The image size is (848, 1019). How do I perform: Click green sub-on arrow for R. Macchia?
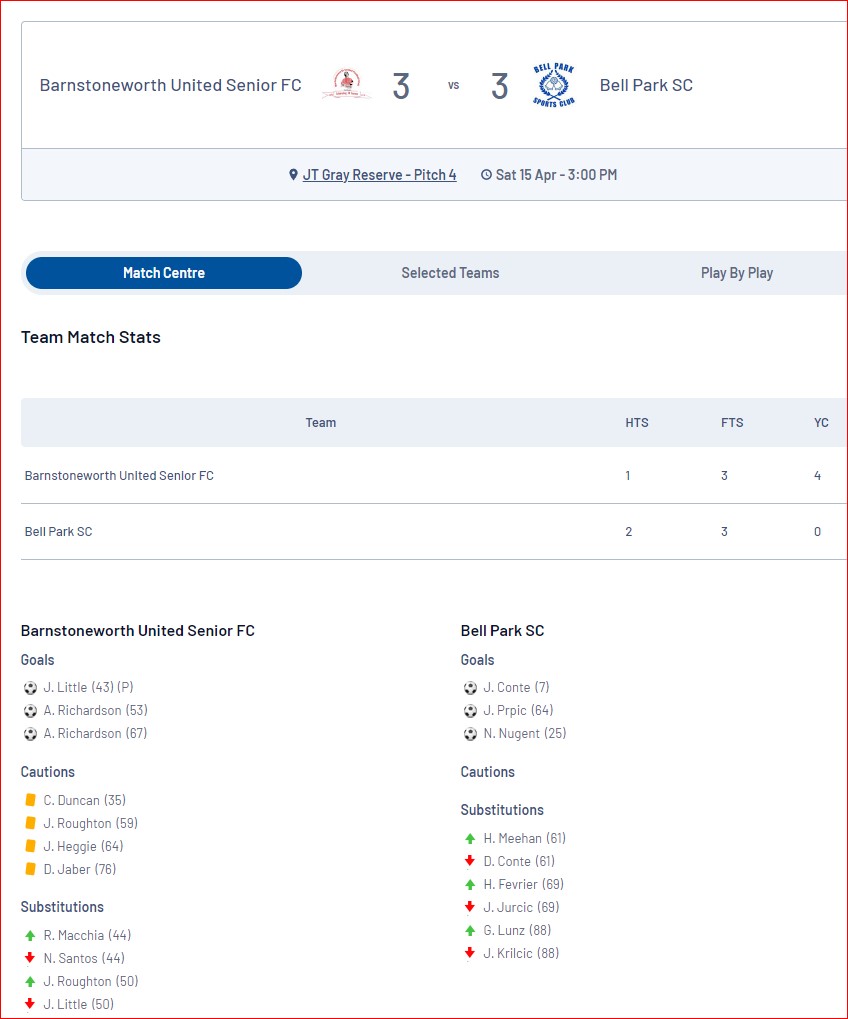coord(30,936)
